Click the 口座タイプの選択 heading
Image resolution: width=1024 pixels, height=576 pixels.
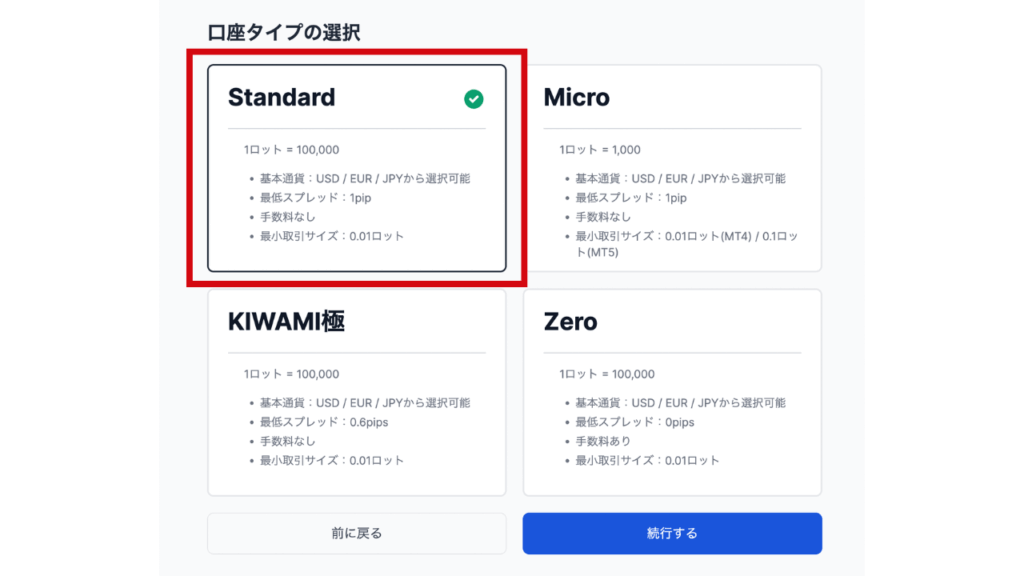coord(284,32)
